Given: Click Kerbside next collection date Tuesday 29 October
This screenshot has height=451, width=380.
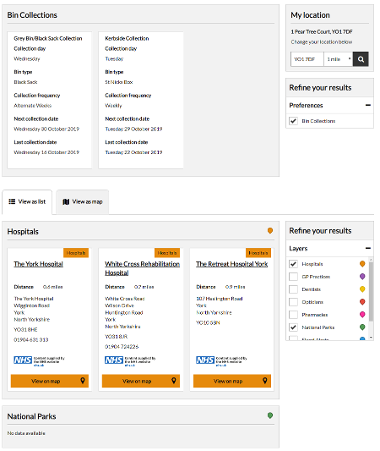Looking at the screenshot, I should (x=133, y=129).
